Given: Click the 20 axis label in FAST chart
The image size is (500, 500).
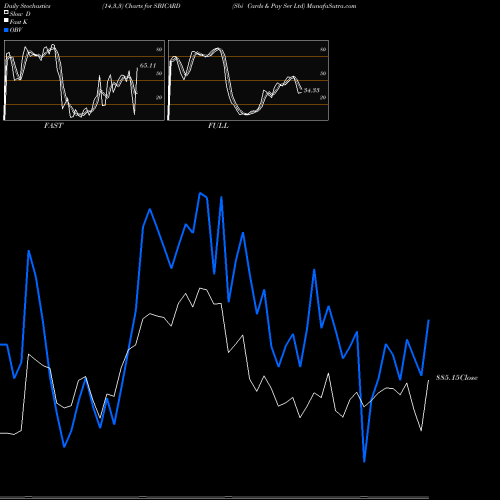Looking at the screenshot, I should [159, 97].
